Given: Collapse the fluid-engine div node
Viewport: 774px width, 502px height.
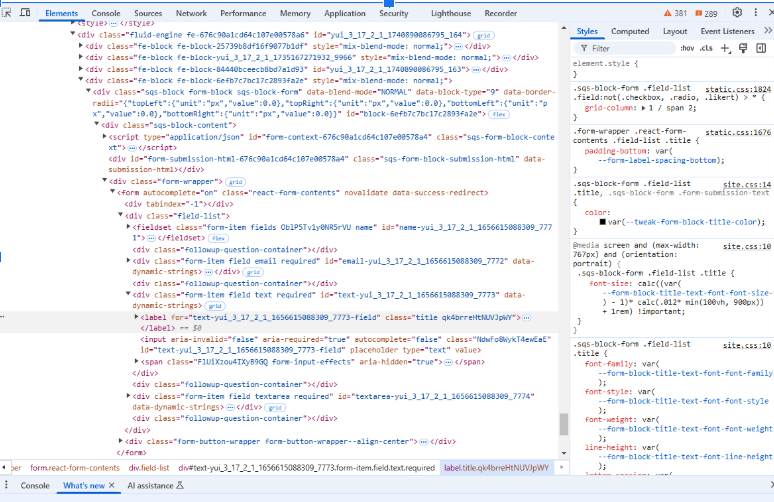Looking at the screenshot, I should [73, 34].
